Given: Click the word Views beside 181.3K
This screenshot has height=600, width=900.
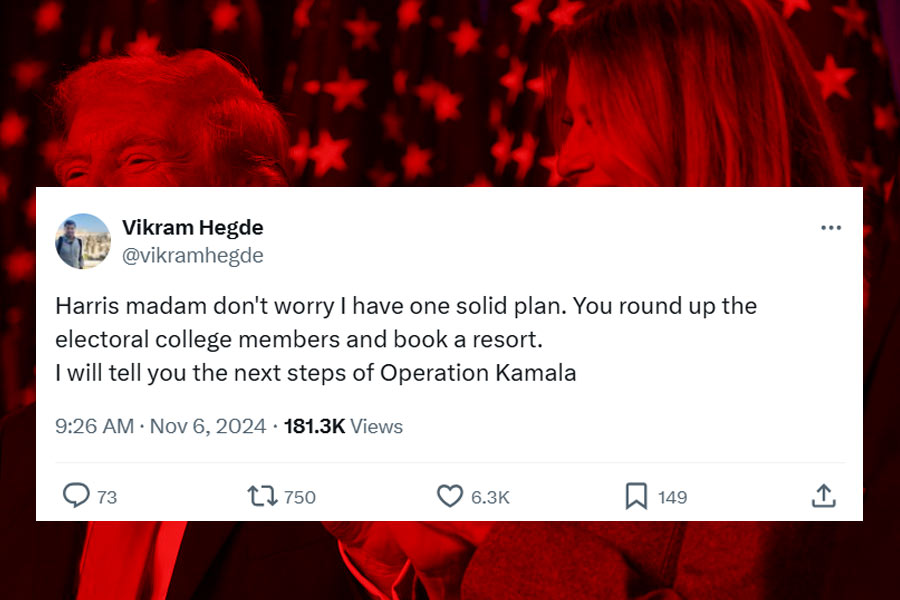Looking at the screenshot, I should [x=377, y=426].
